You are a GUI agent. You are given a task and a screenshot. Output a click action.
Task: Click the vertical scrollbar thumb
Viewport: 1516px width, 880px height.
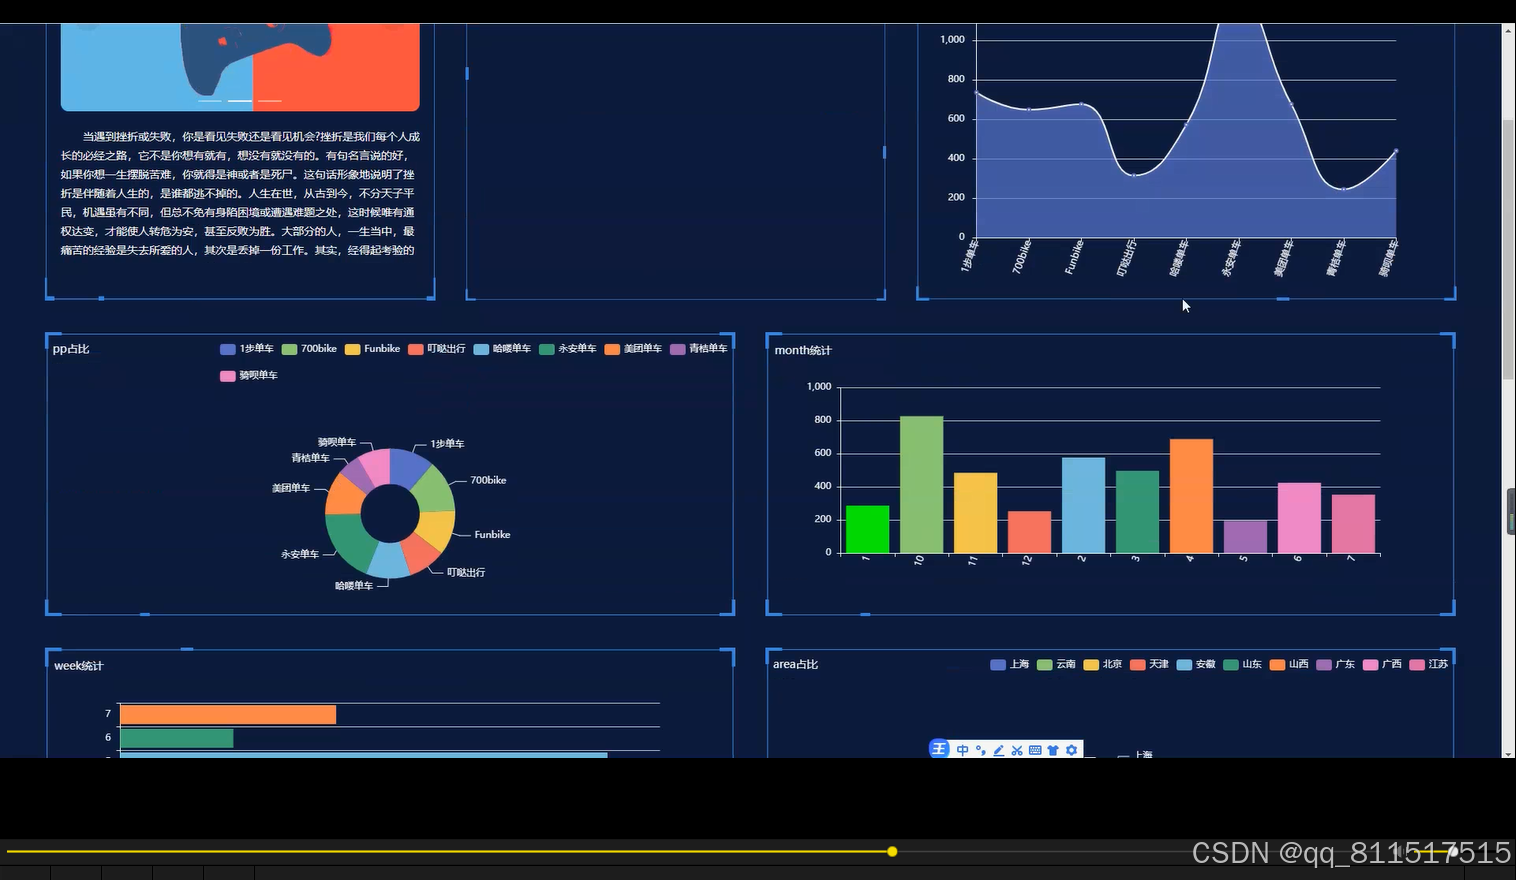pos(1508,249)
